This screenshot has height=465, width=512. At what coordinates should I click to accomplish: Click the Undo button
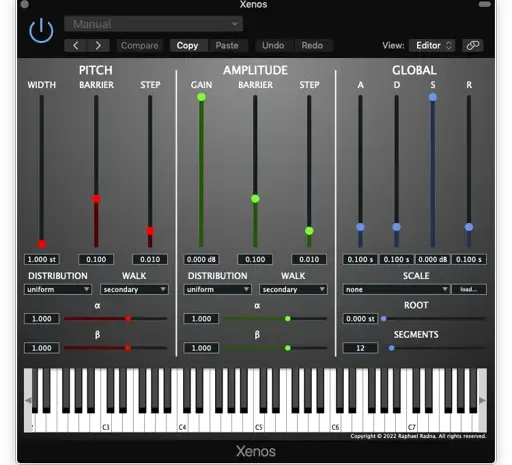pyautogui.click(x=273, y=45)
